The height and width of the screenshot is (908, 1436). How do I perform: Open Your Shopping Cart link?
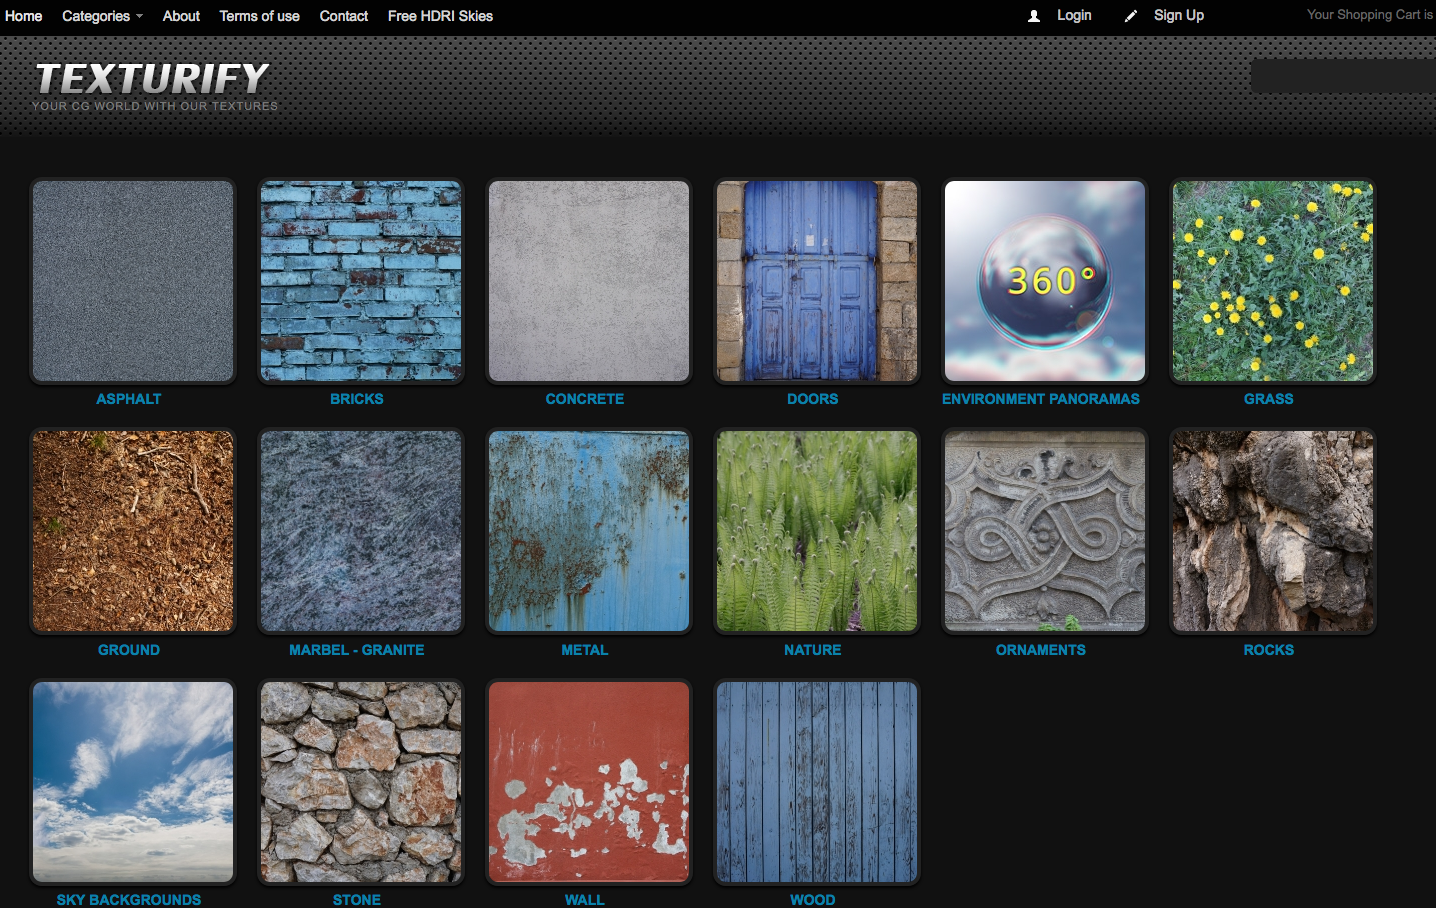tap(1370, 14)
